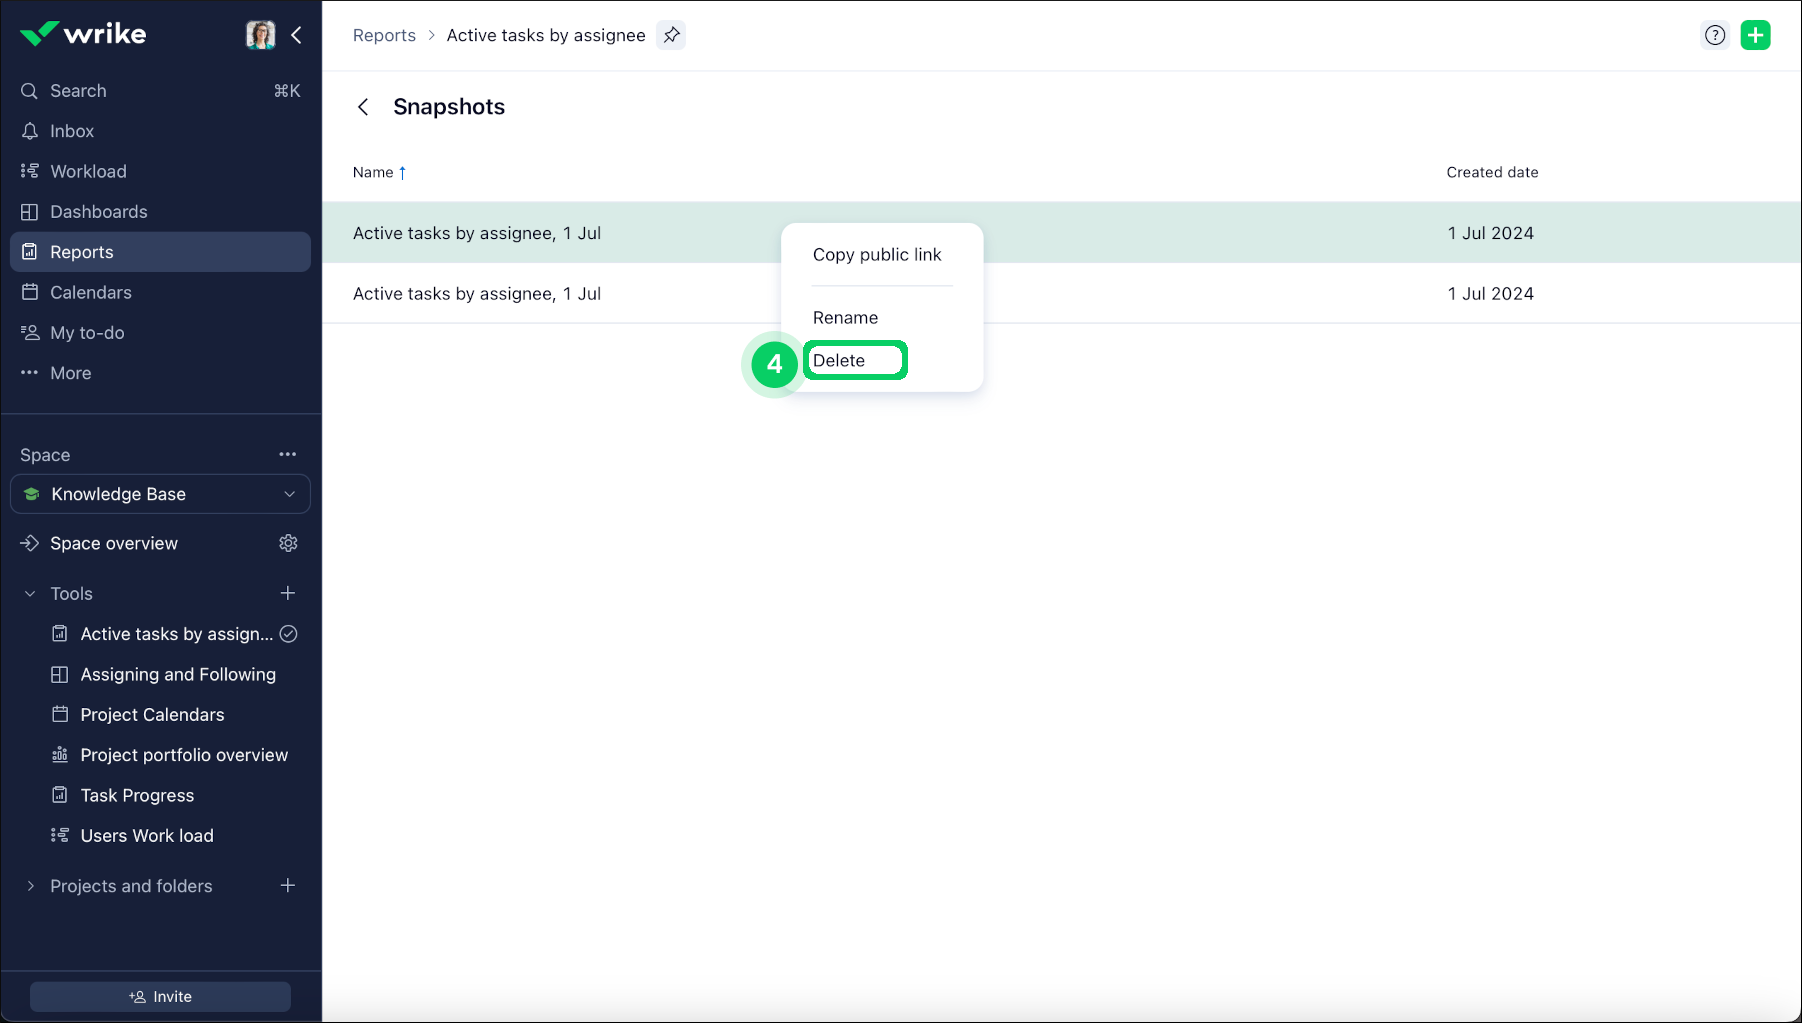
Task: Expand Projects and folders section
Action: (30, 886)
